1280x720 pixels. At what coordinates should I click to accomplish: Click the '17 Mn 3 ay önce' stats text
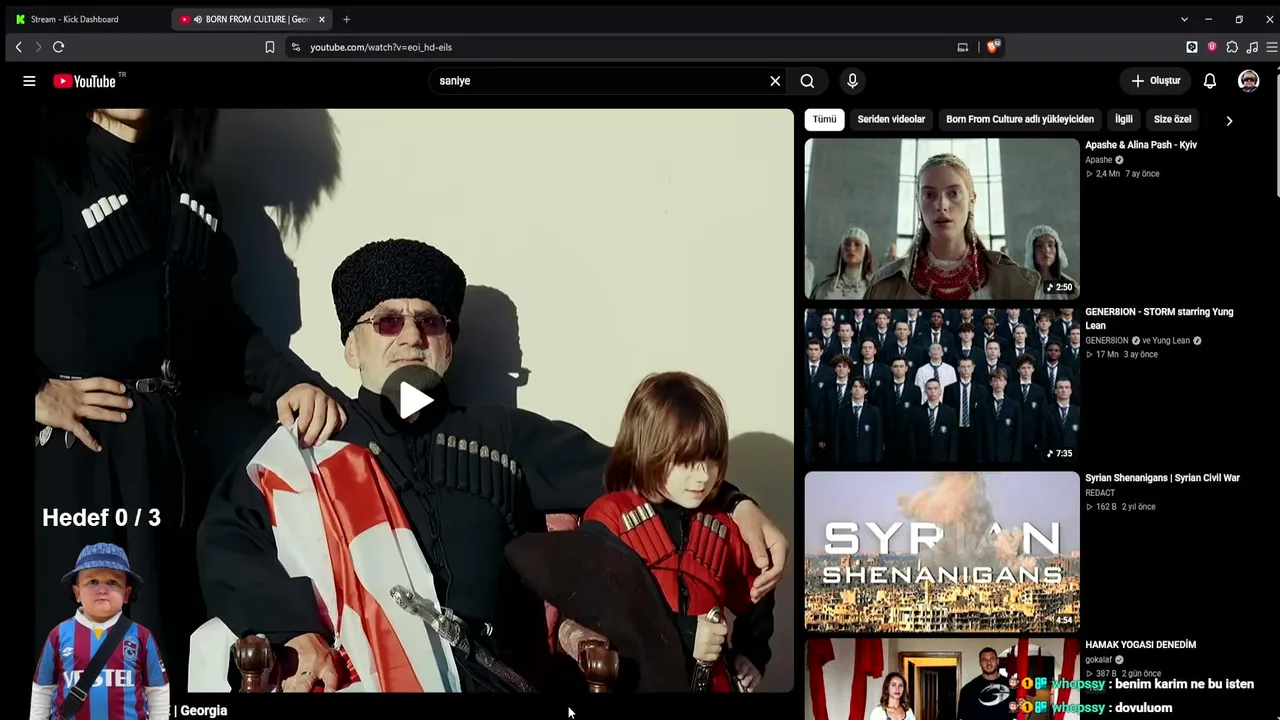1121,354
